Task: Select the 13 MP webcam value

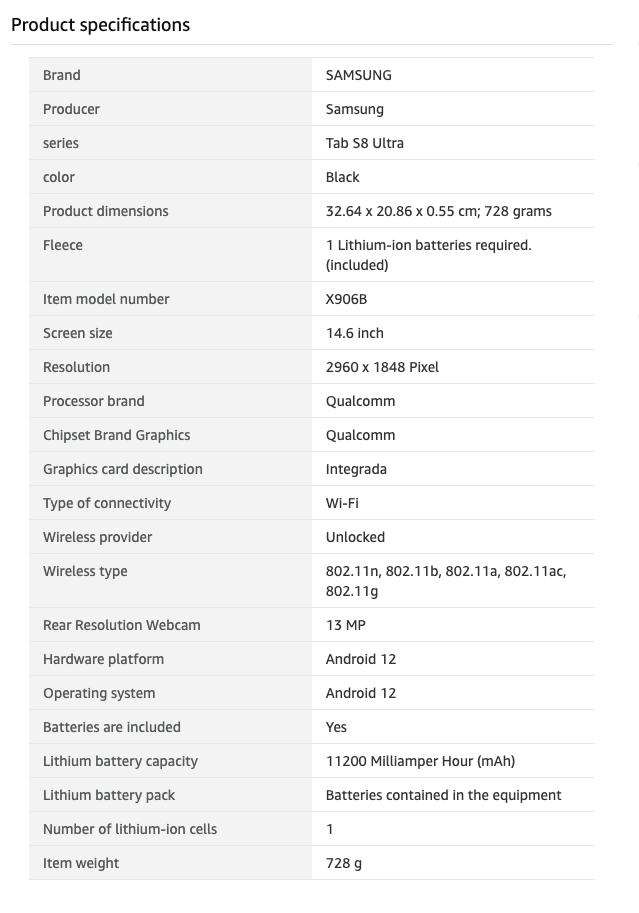Action: coord(345,625)
